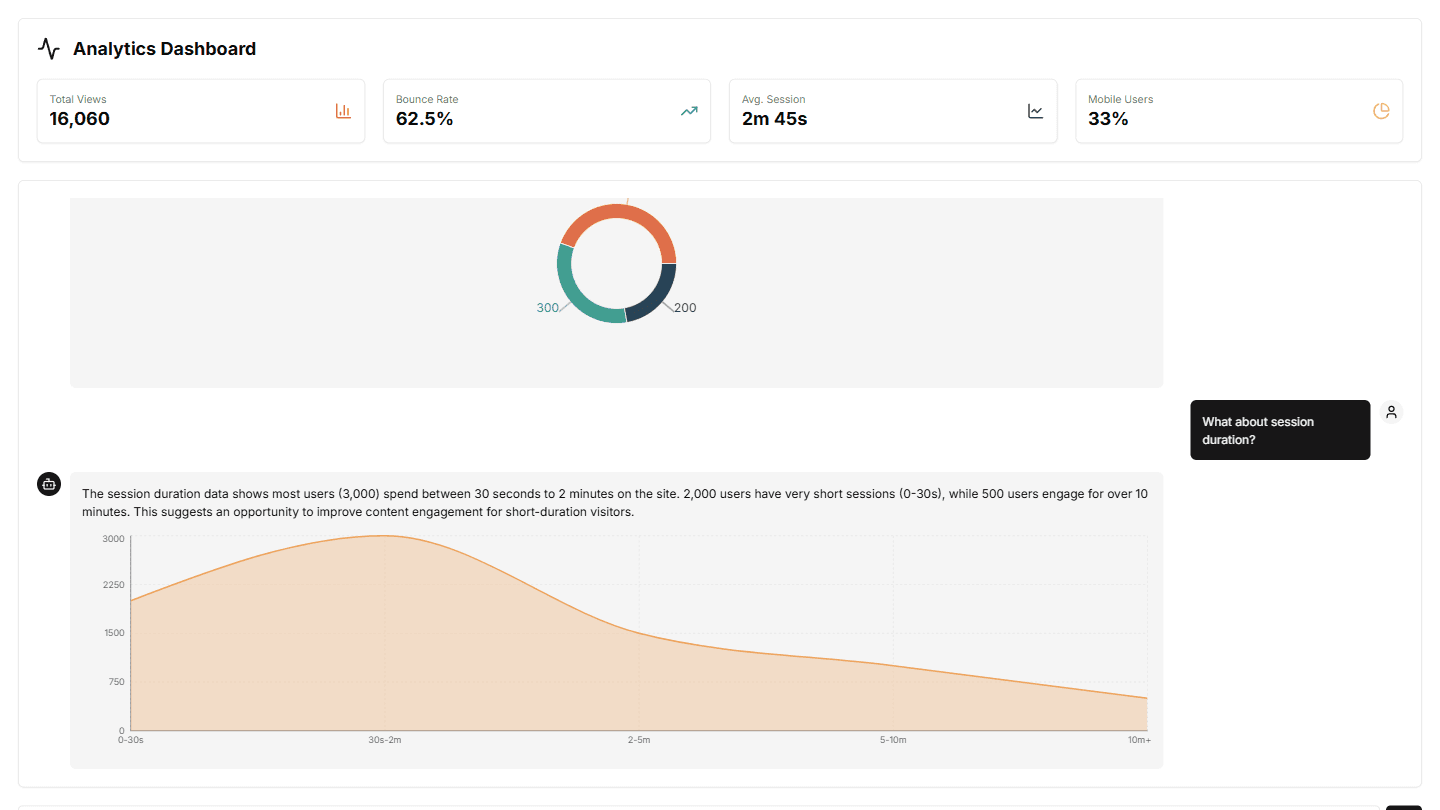The width and height of the screenshot is (1440, 810).
Task: Click the robot avatar next to the AI response
Action: (48, 484)
